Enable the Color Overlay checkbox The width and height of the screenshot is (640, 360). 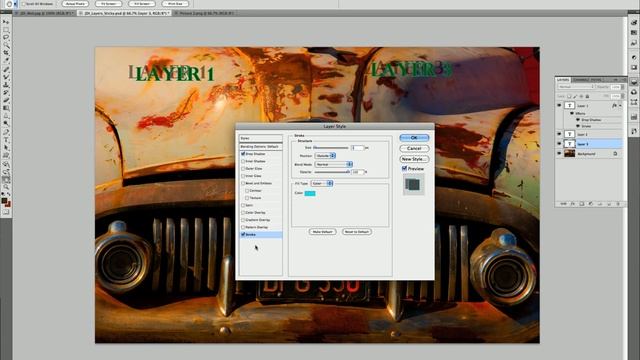(x=243, y=213)
